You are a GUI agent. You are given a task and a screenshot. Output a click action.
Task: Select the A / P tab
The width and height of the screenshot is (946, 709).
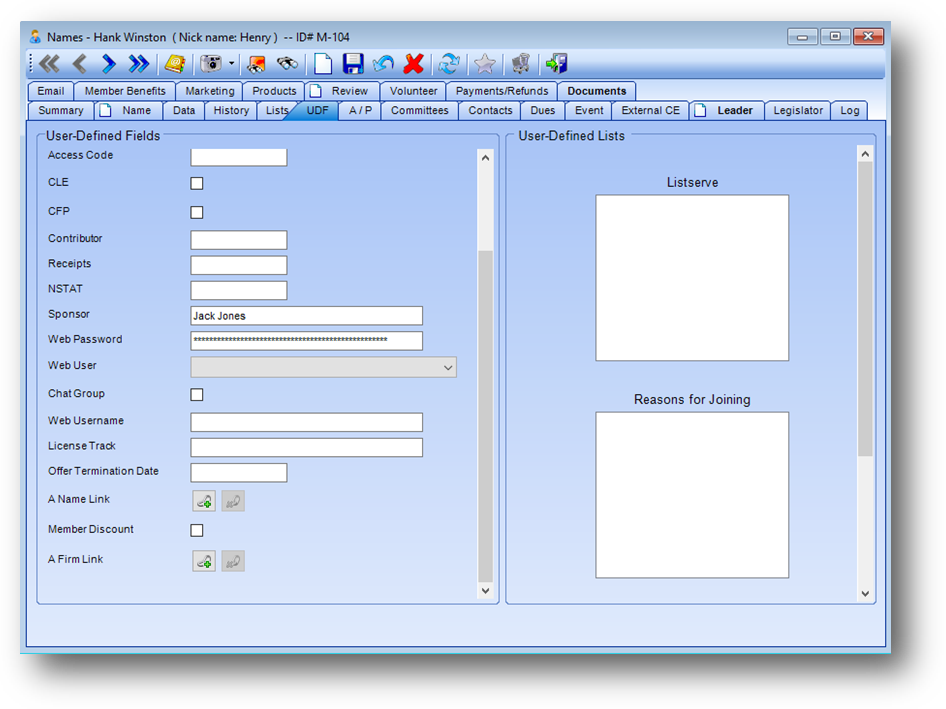pos(360,110)
